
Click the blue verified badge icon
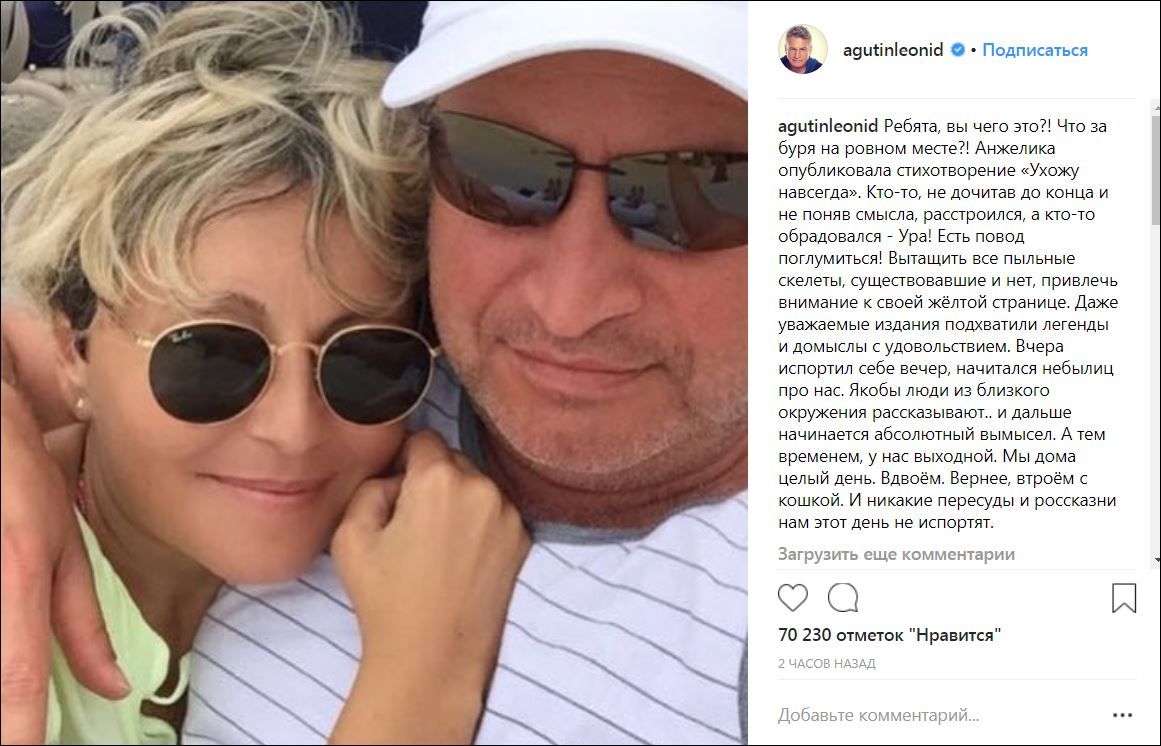pyautogui.click(x=957, y=50)
